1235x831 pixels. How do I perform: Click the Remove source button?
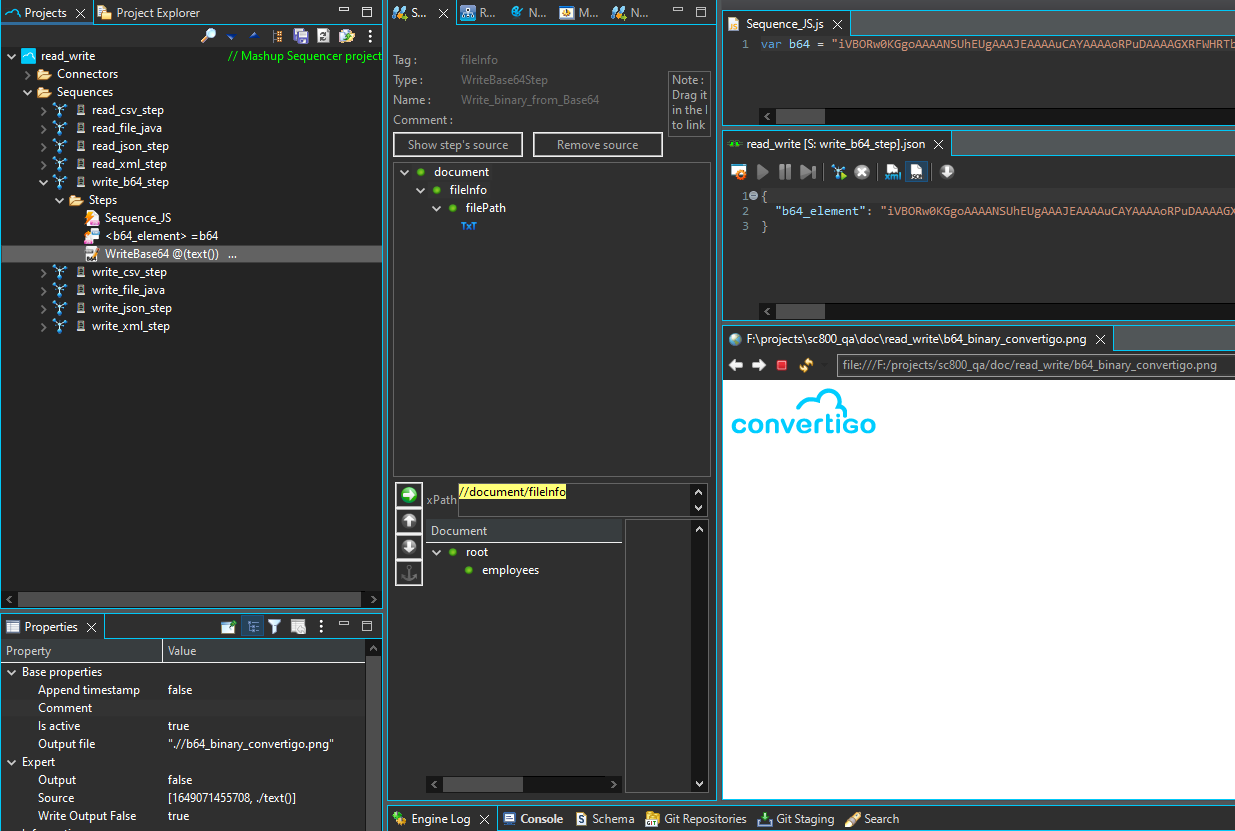click(597, 145)
